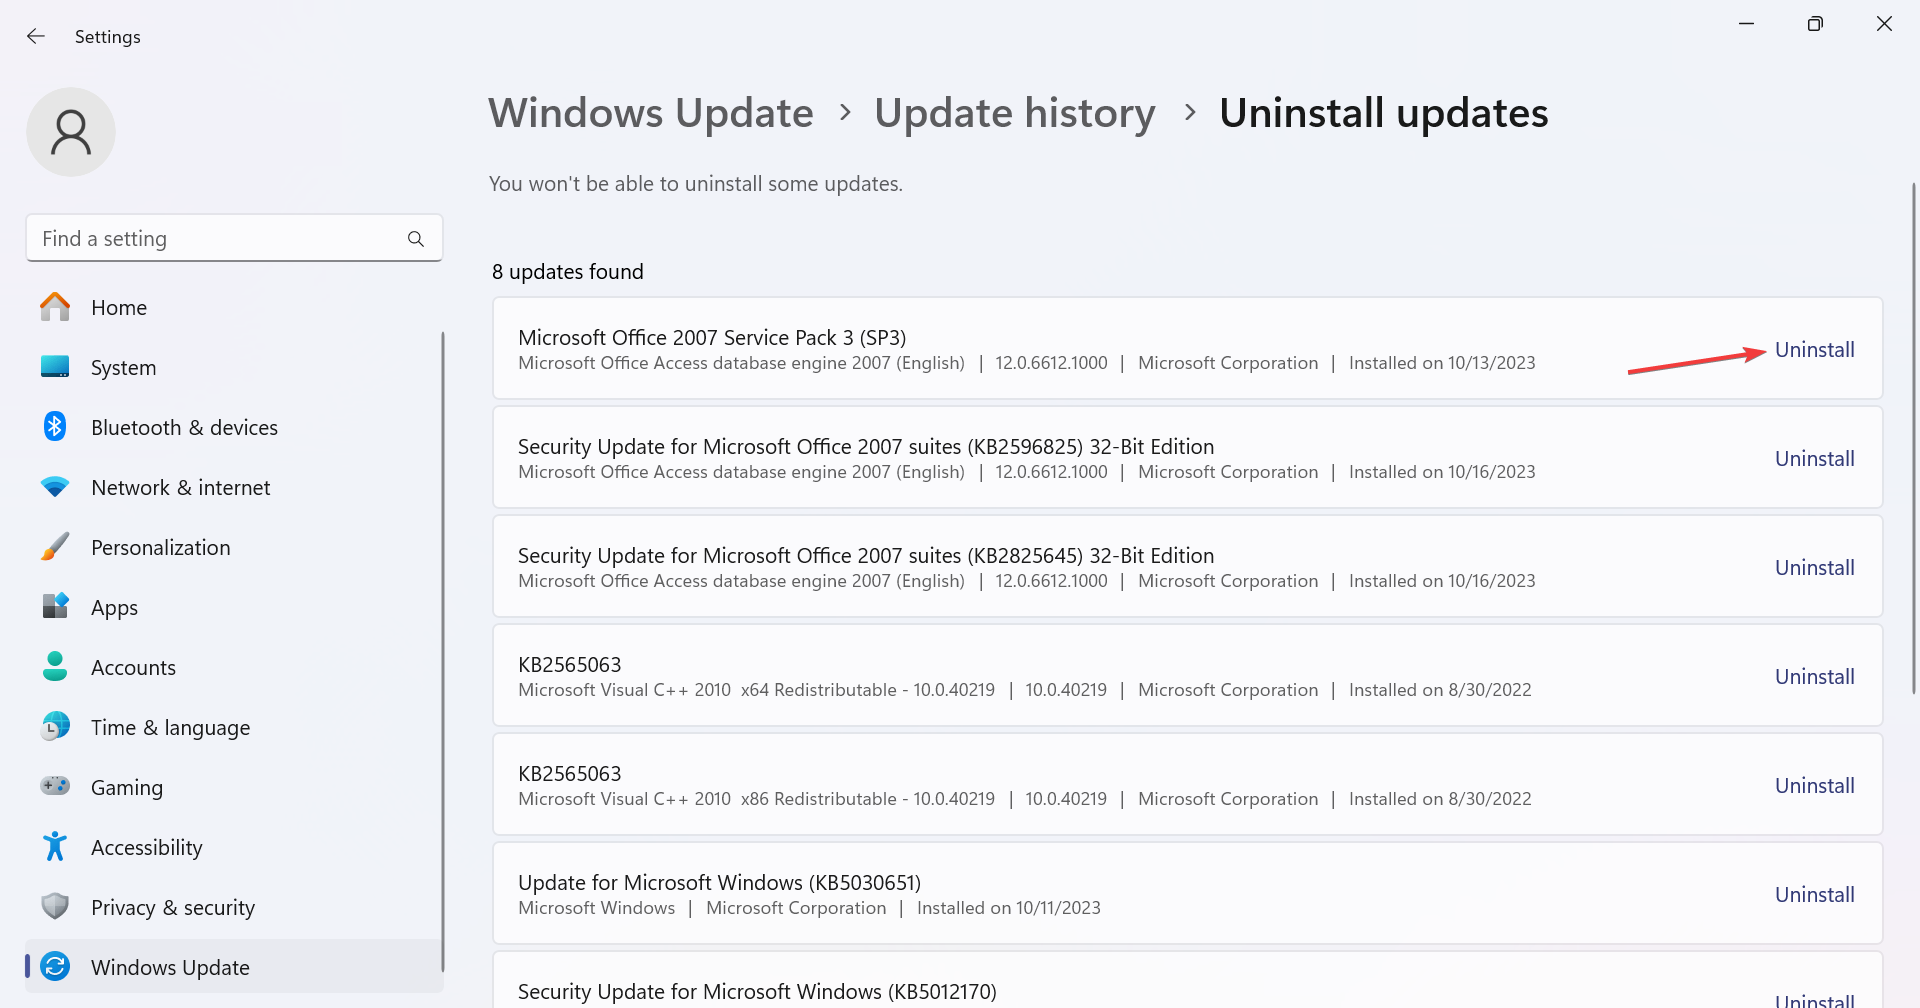Click the Accessibility figure icon

click(x=55, y=847)
